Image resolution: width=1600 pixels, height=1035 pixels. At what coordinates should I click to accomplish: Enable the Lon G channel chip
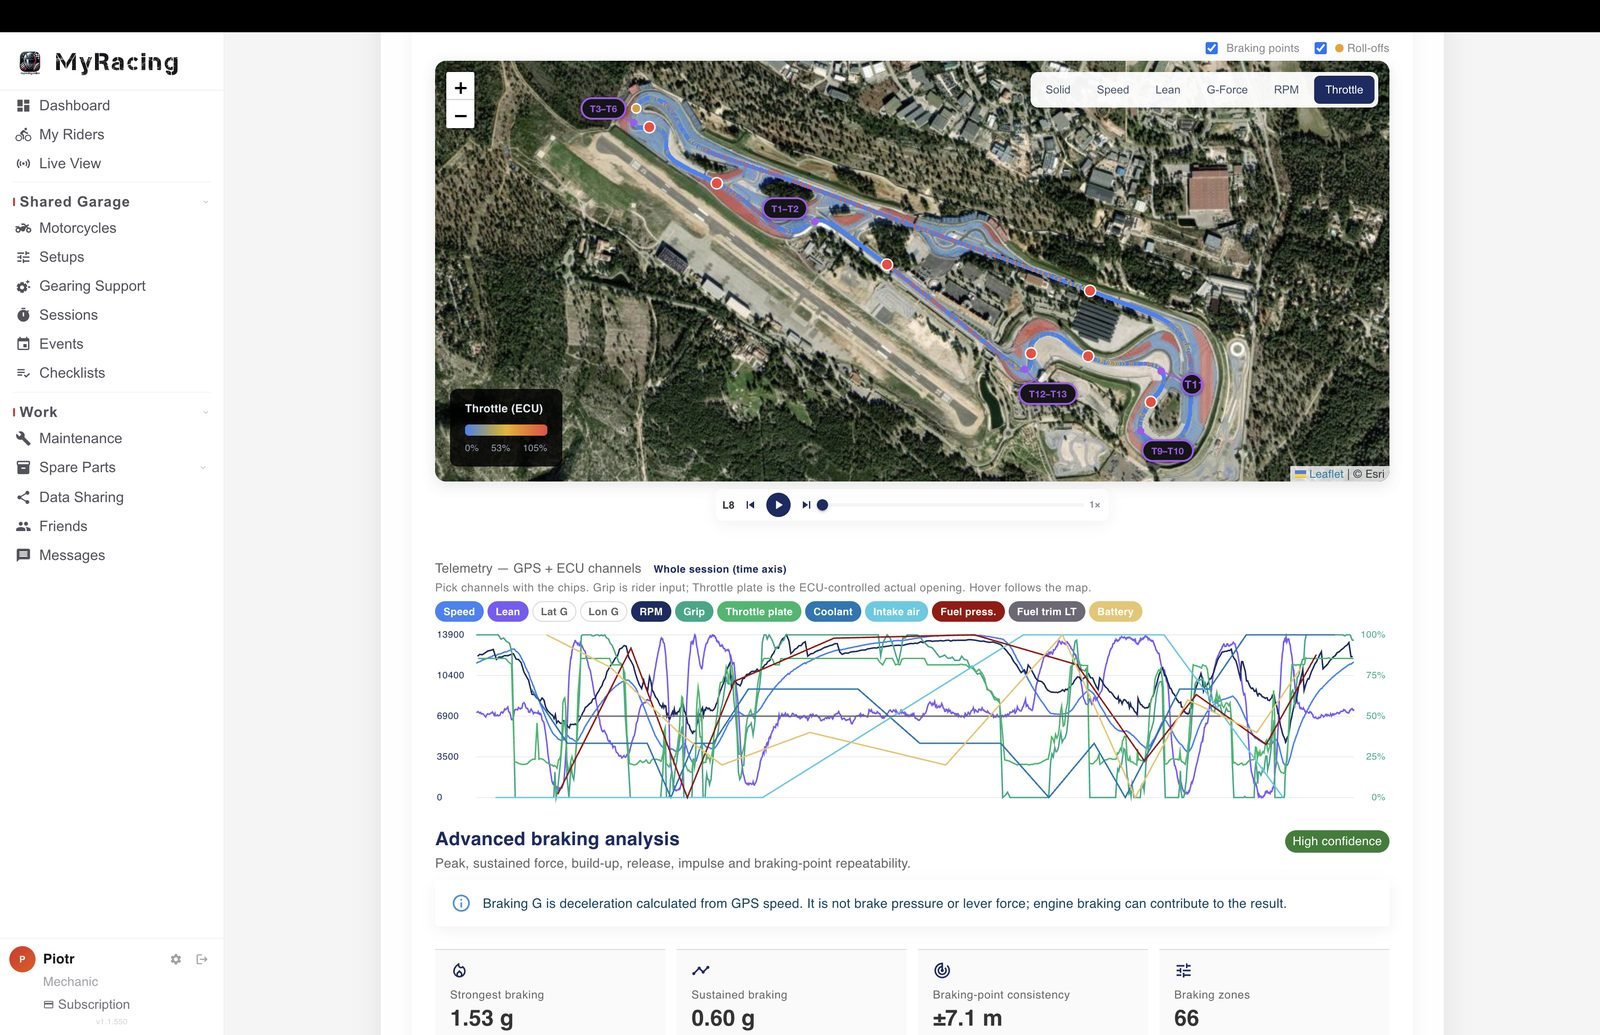point(603,612)
